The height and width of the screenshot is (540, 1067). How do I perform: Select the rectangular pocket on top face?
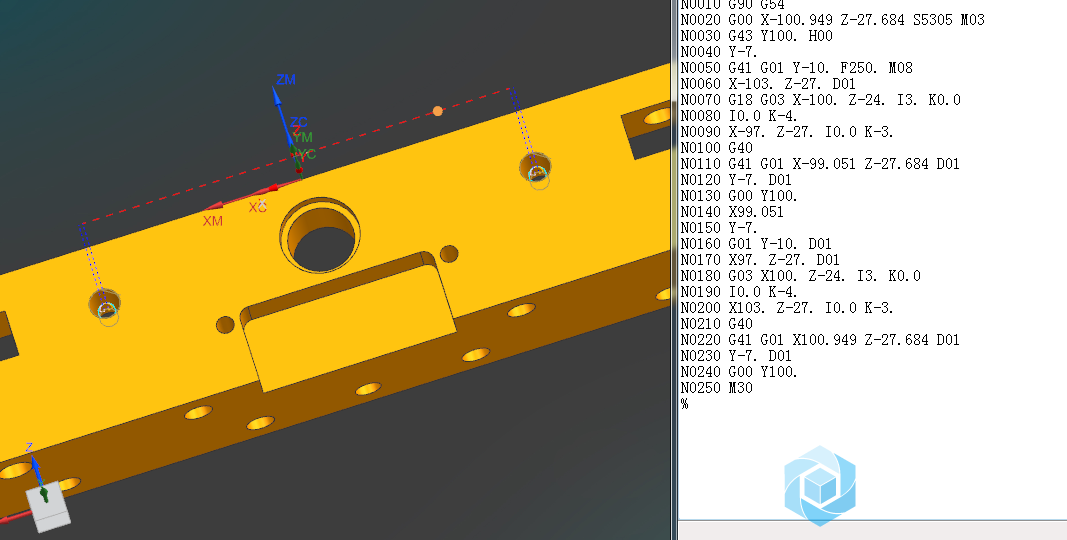(x=349, y=321)
